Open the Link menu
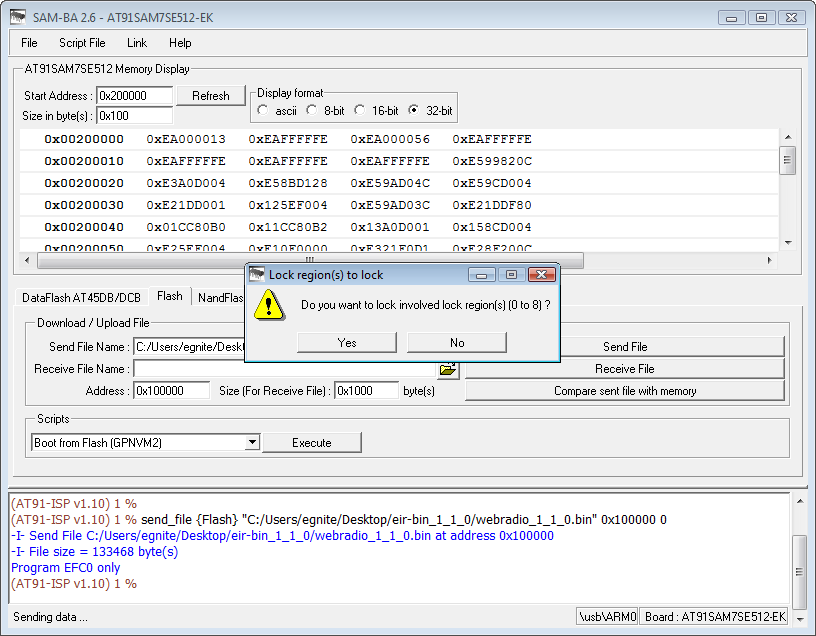Image resolution: width=816 pixels, height=636 pixels. 137,43
